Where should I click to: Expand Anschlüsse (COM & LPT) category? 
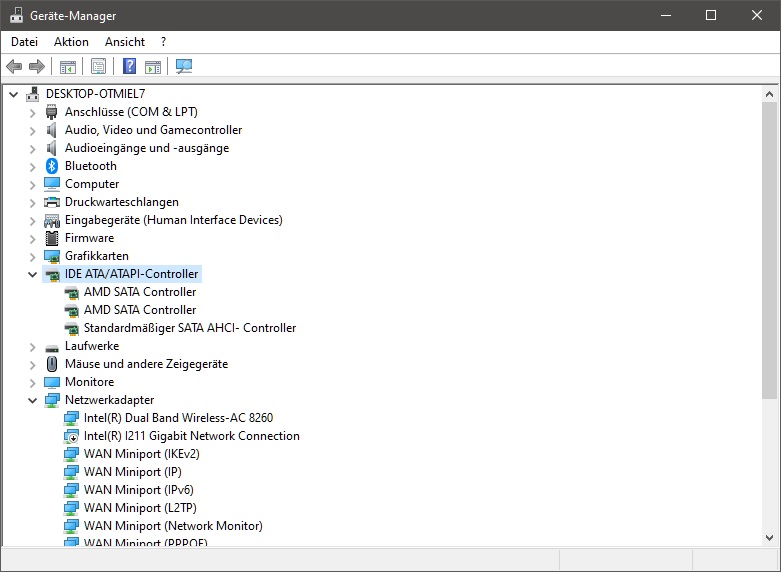[x=32, y=113]
